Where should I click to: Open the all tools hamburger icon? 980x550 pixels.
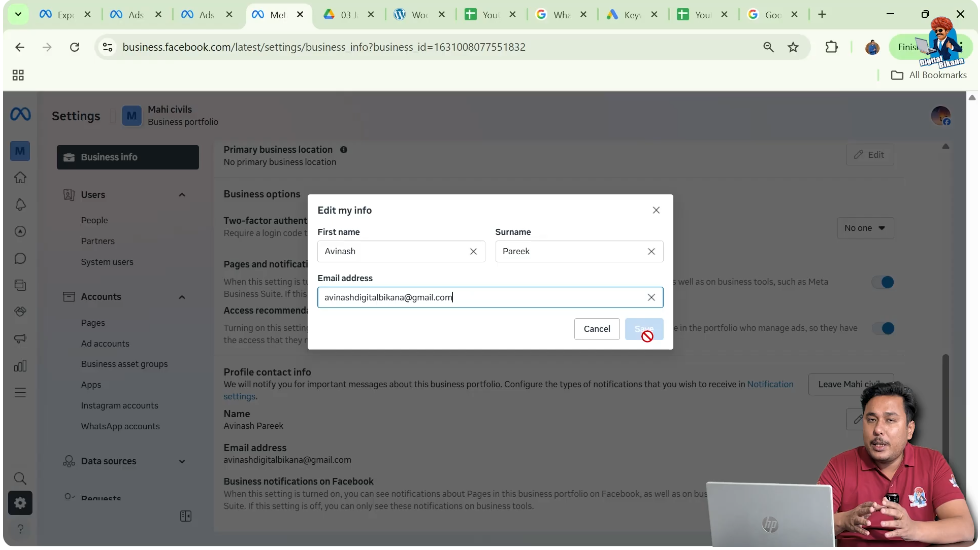click(x=20, y=393)
